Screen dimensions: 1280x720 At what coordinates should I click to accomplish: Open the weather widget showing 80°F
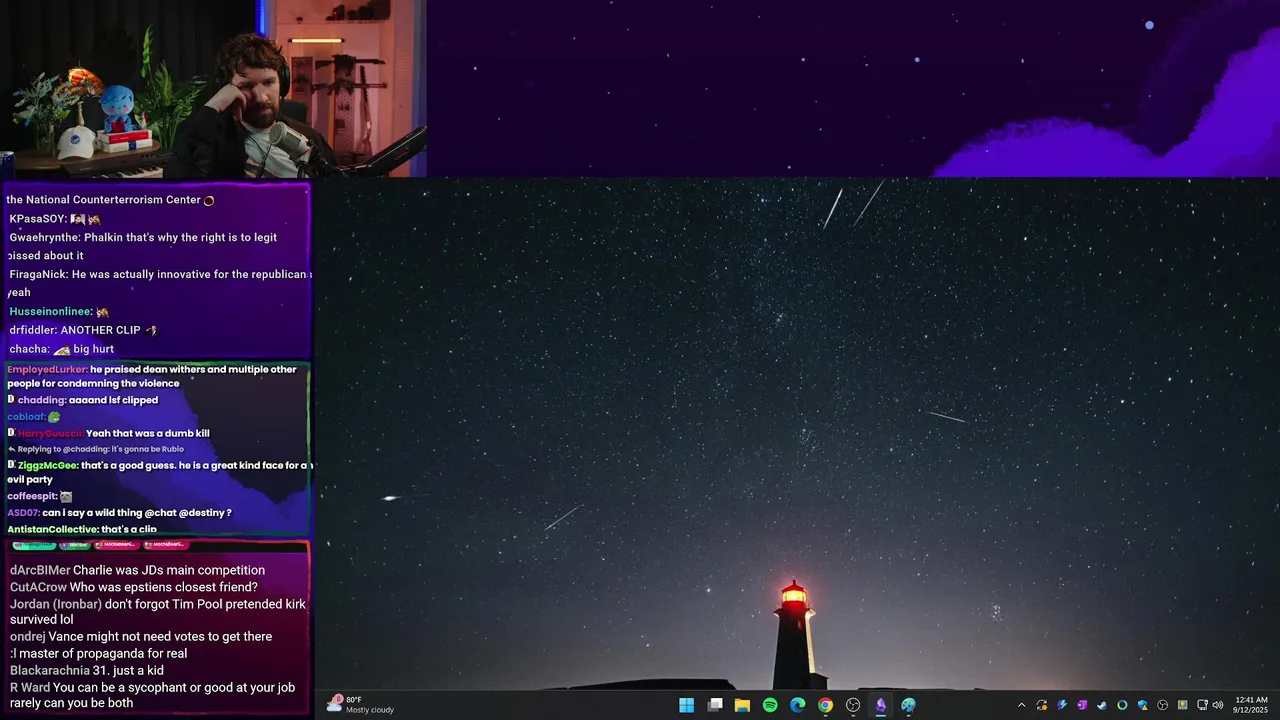point(361,705)
